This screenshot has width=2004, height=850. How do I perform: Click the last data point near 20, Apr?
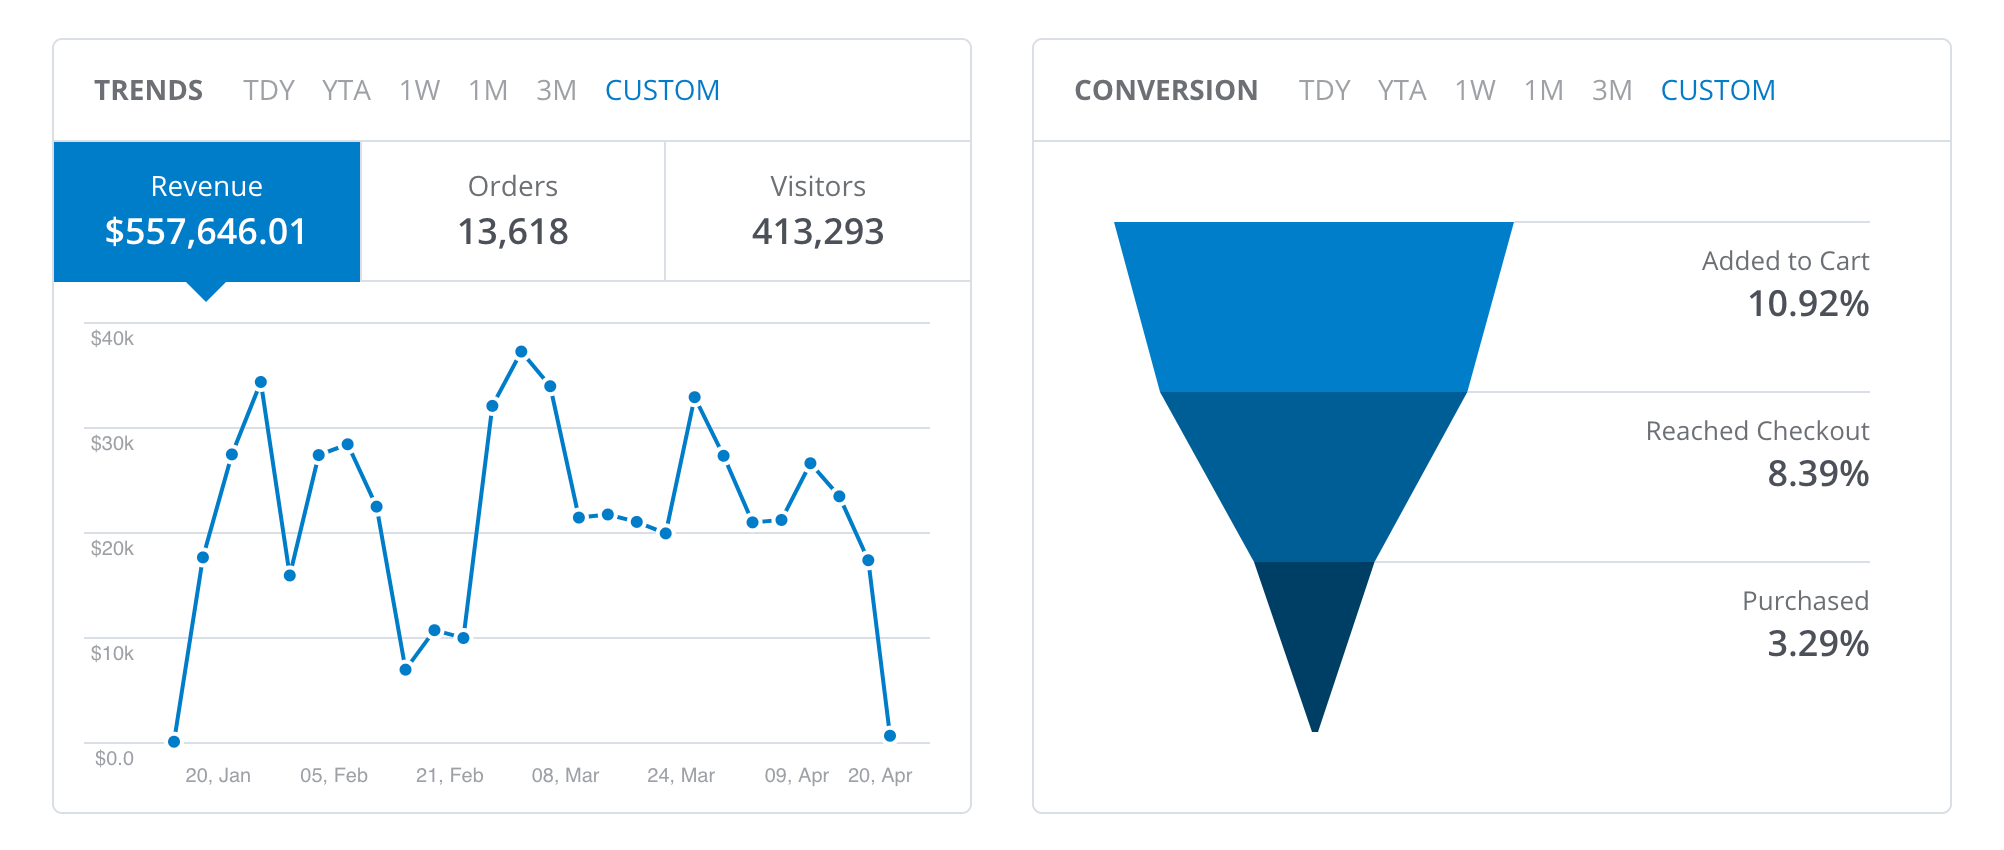(890, 736)
